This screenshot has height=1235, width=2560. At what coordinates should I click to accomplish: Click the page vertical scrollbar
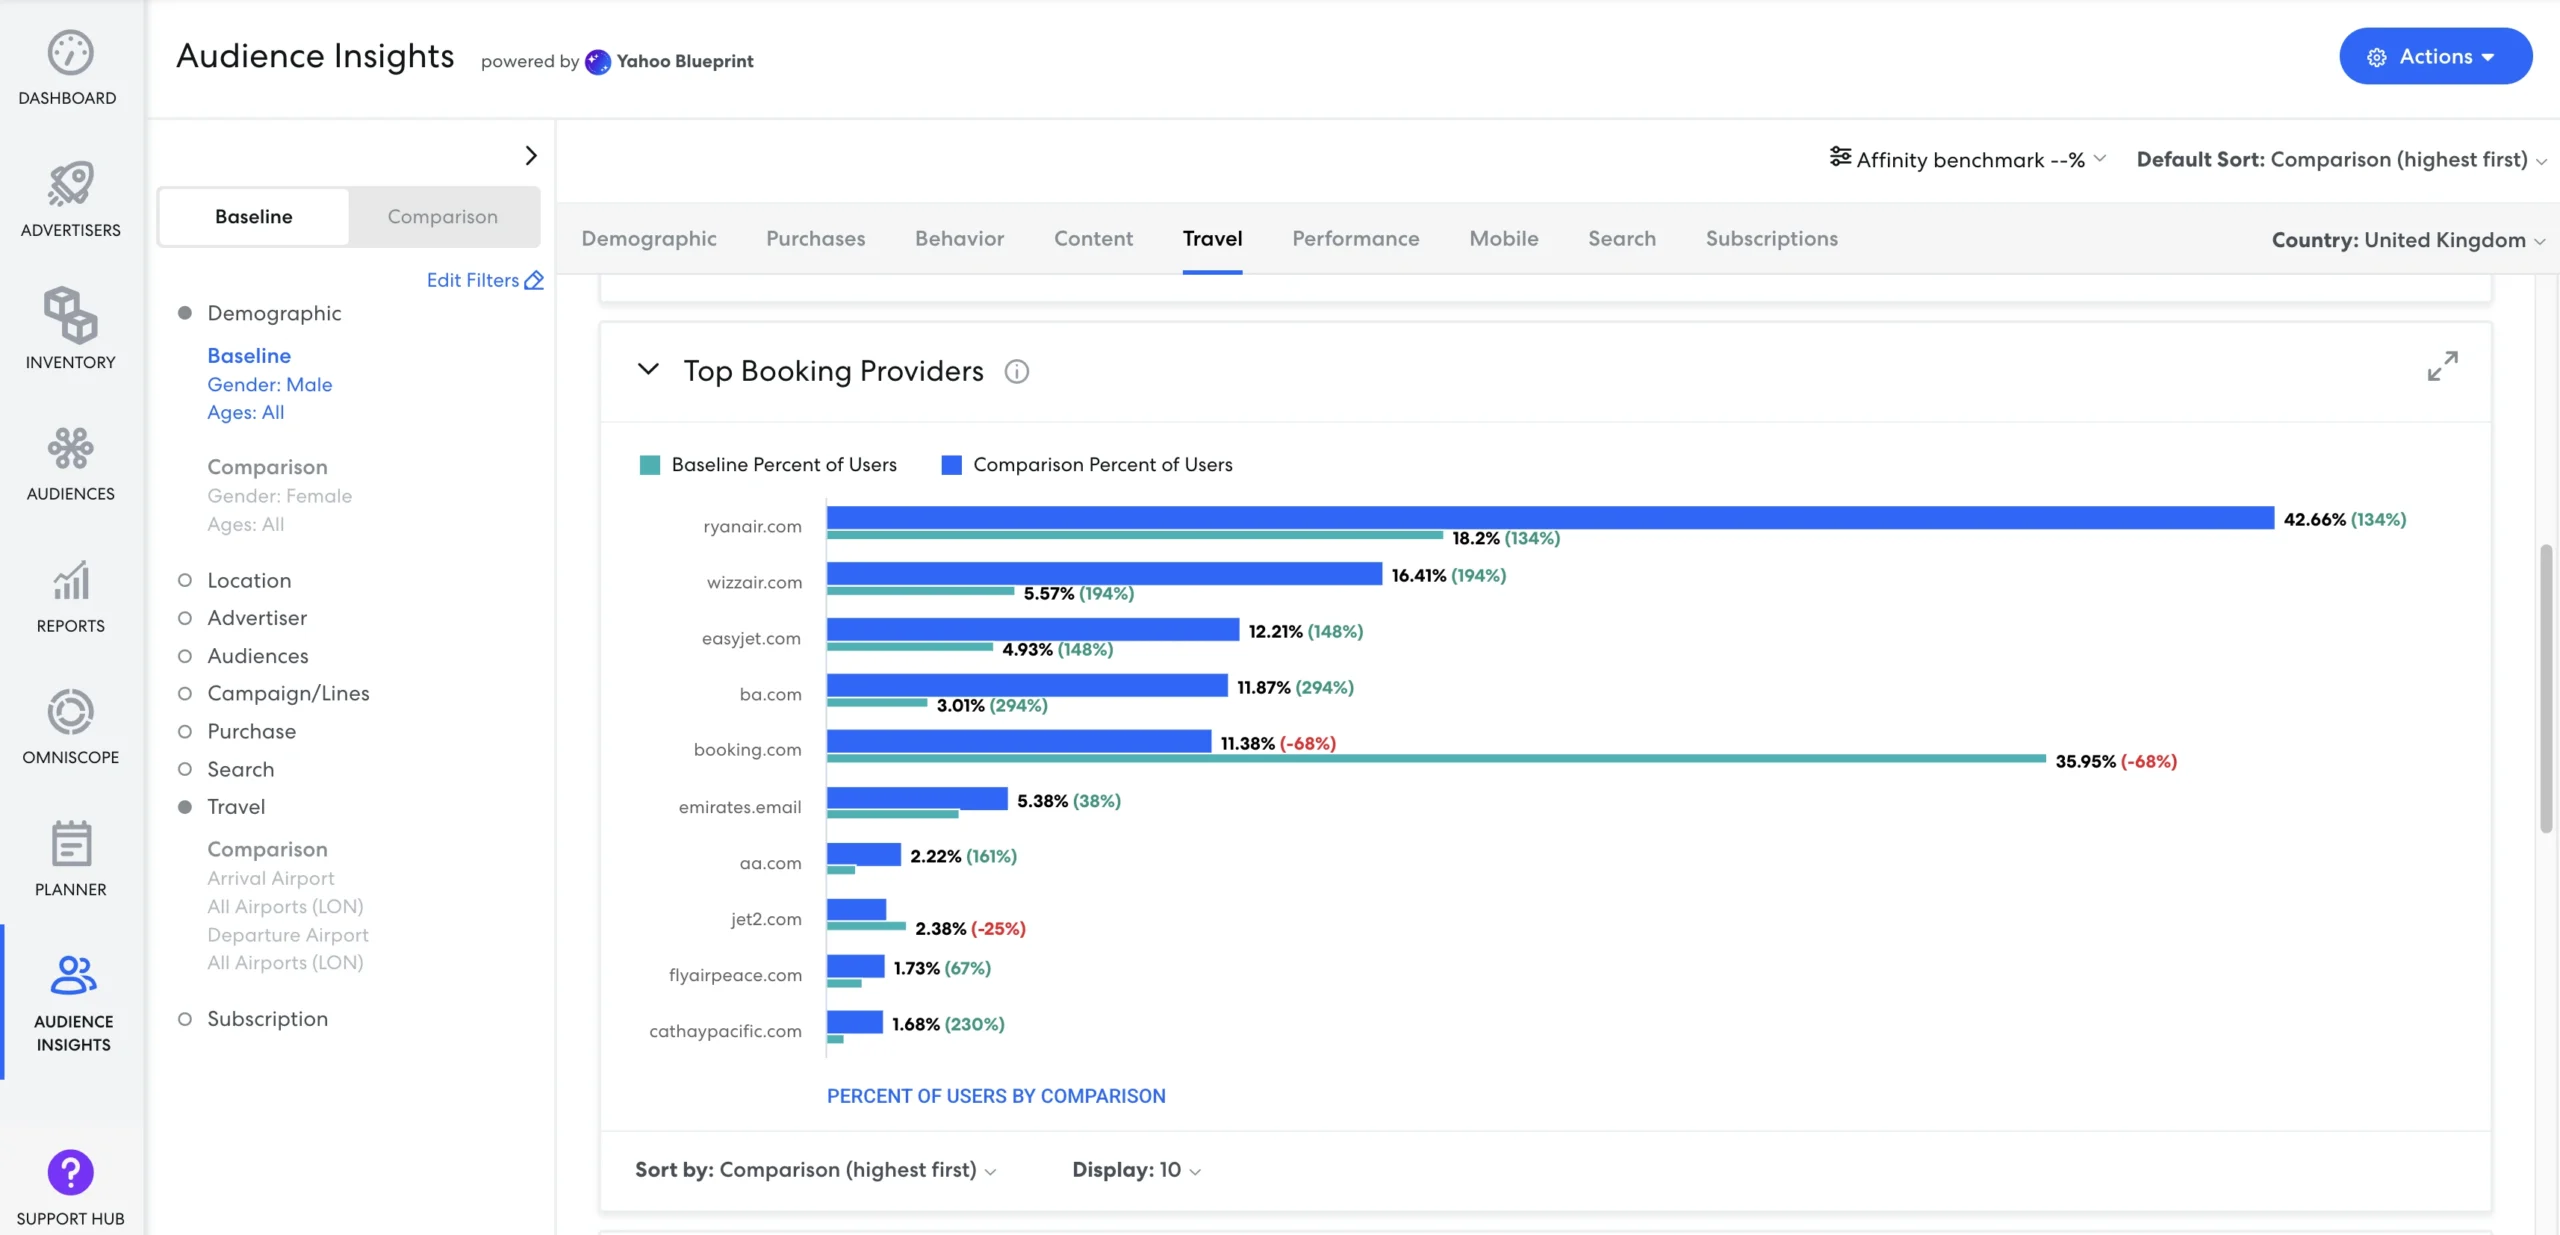pos(2546,688)
